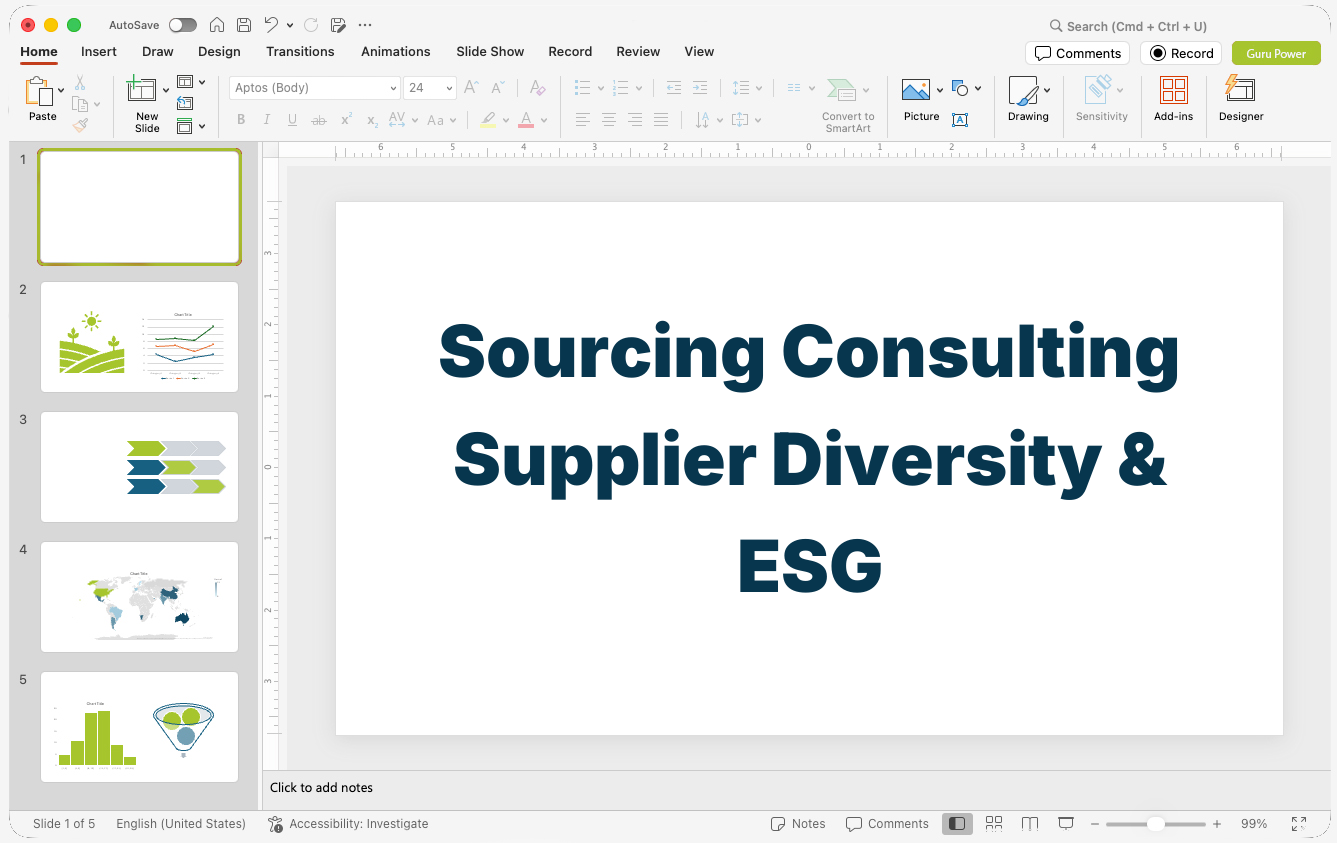The image size is (1337, 843).
Task: Fit slide to current window icon
Action: tap(1299, 824)
